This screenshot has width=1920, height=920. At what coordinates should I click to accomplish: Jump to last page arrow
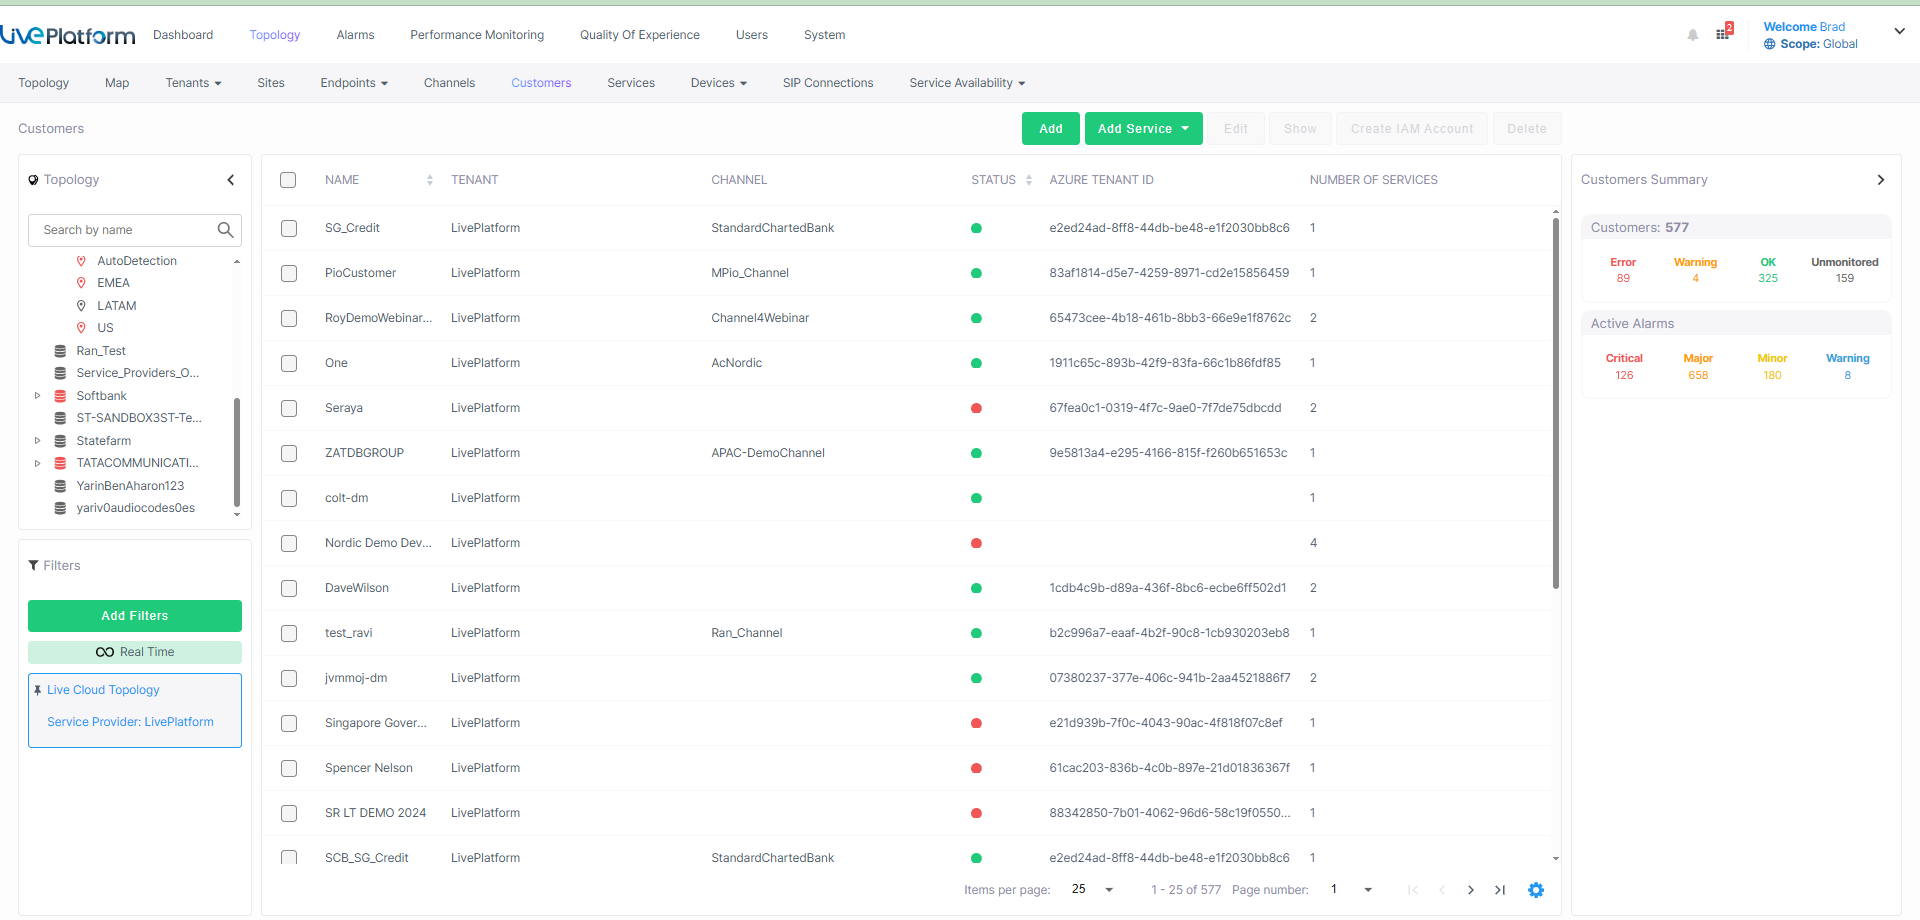point(1500,890)
